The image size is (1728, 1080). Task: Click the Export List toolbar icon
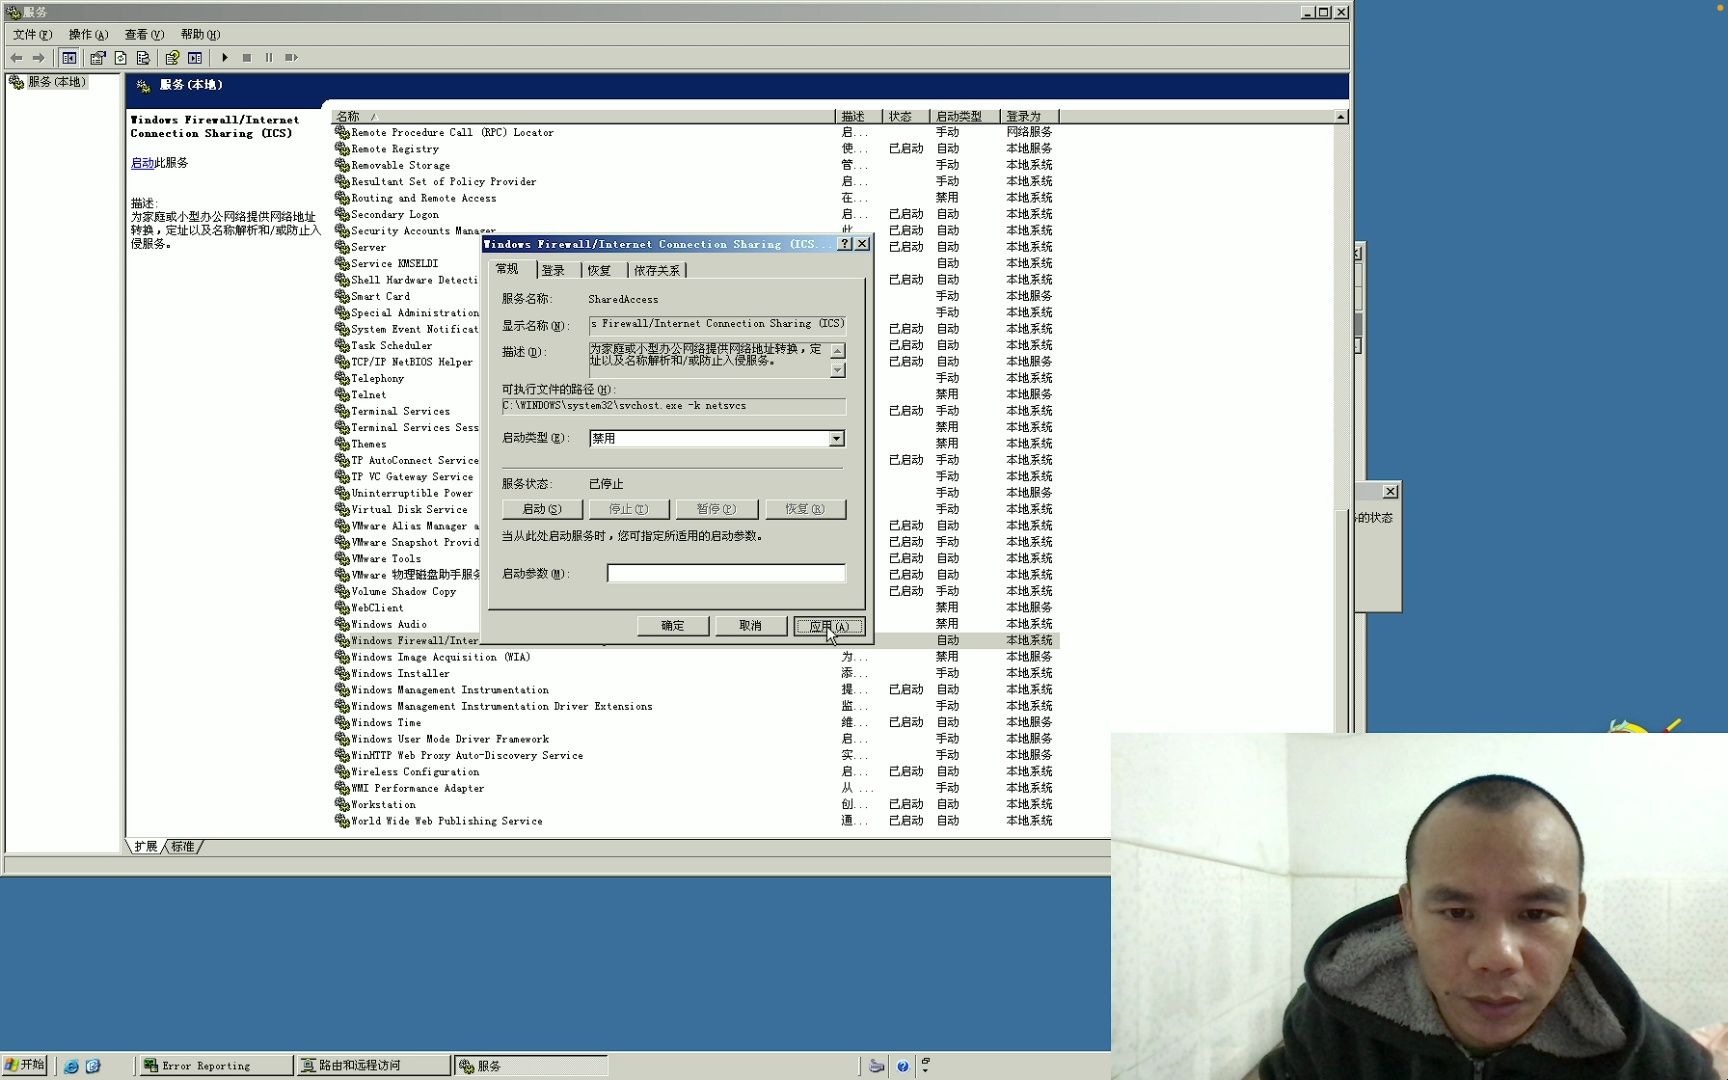coord(143,58)
